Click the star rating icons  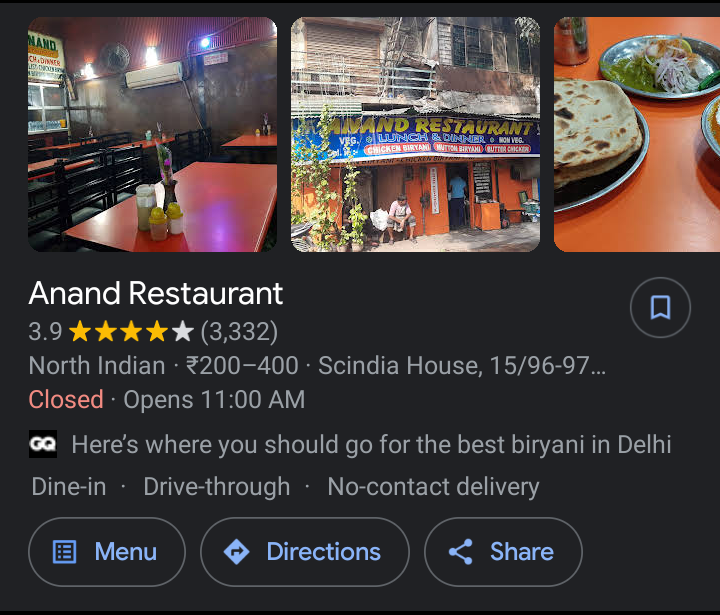[131, 332]
